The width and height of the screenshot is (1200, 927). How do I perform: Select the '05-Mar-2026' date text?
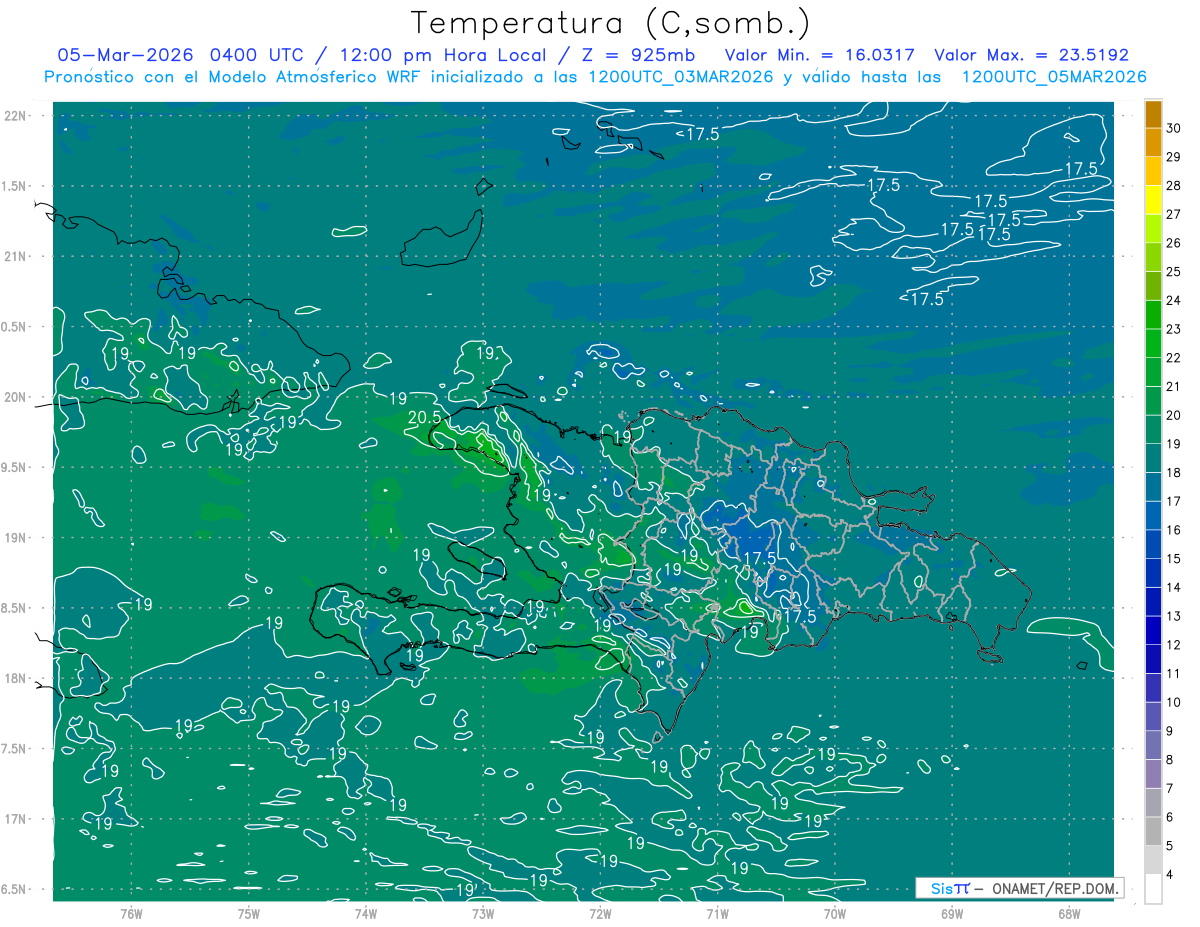126,55
